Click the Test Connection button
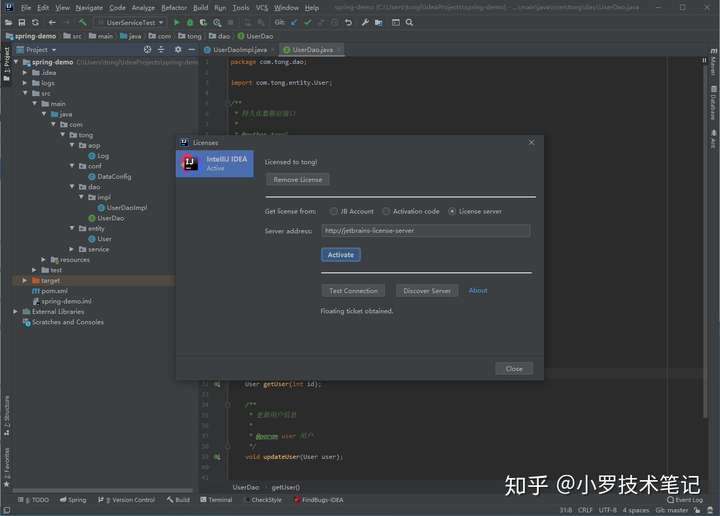The height and width of the screenshot is (516, 720). [x=353, y=291]
